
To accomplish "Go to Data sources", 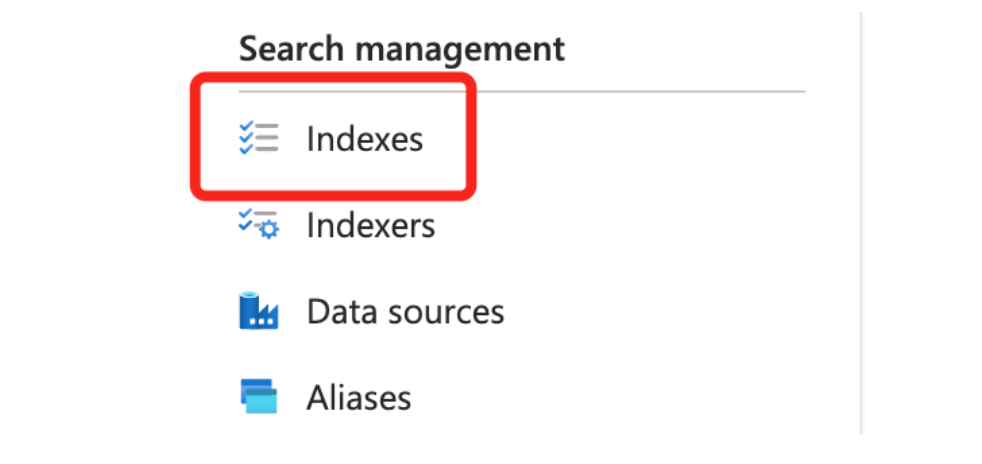I will coord(404,311).
